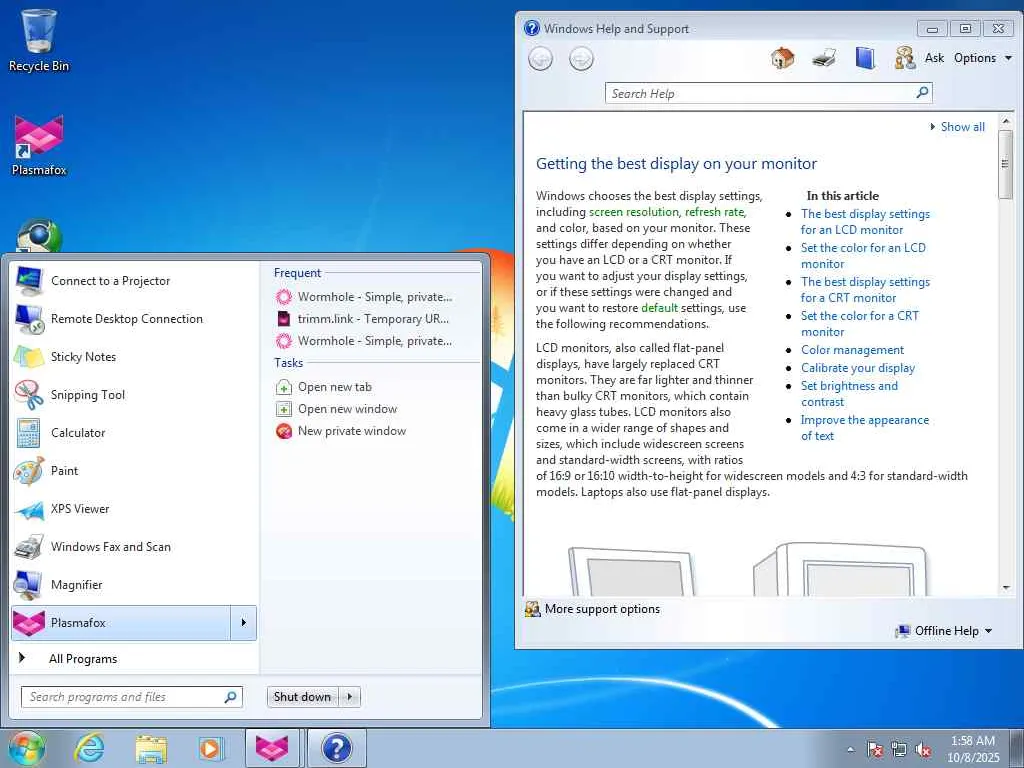
Task: Click the Search Help magnifier icon
Action: coord(922,93)
